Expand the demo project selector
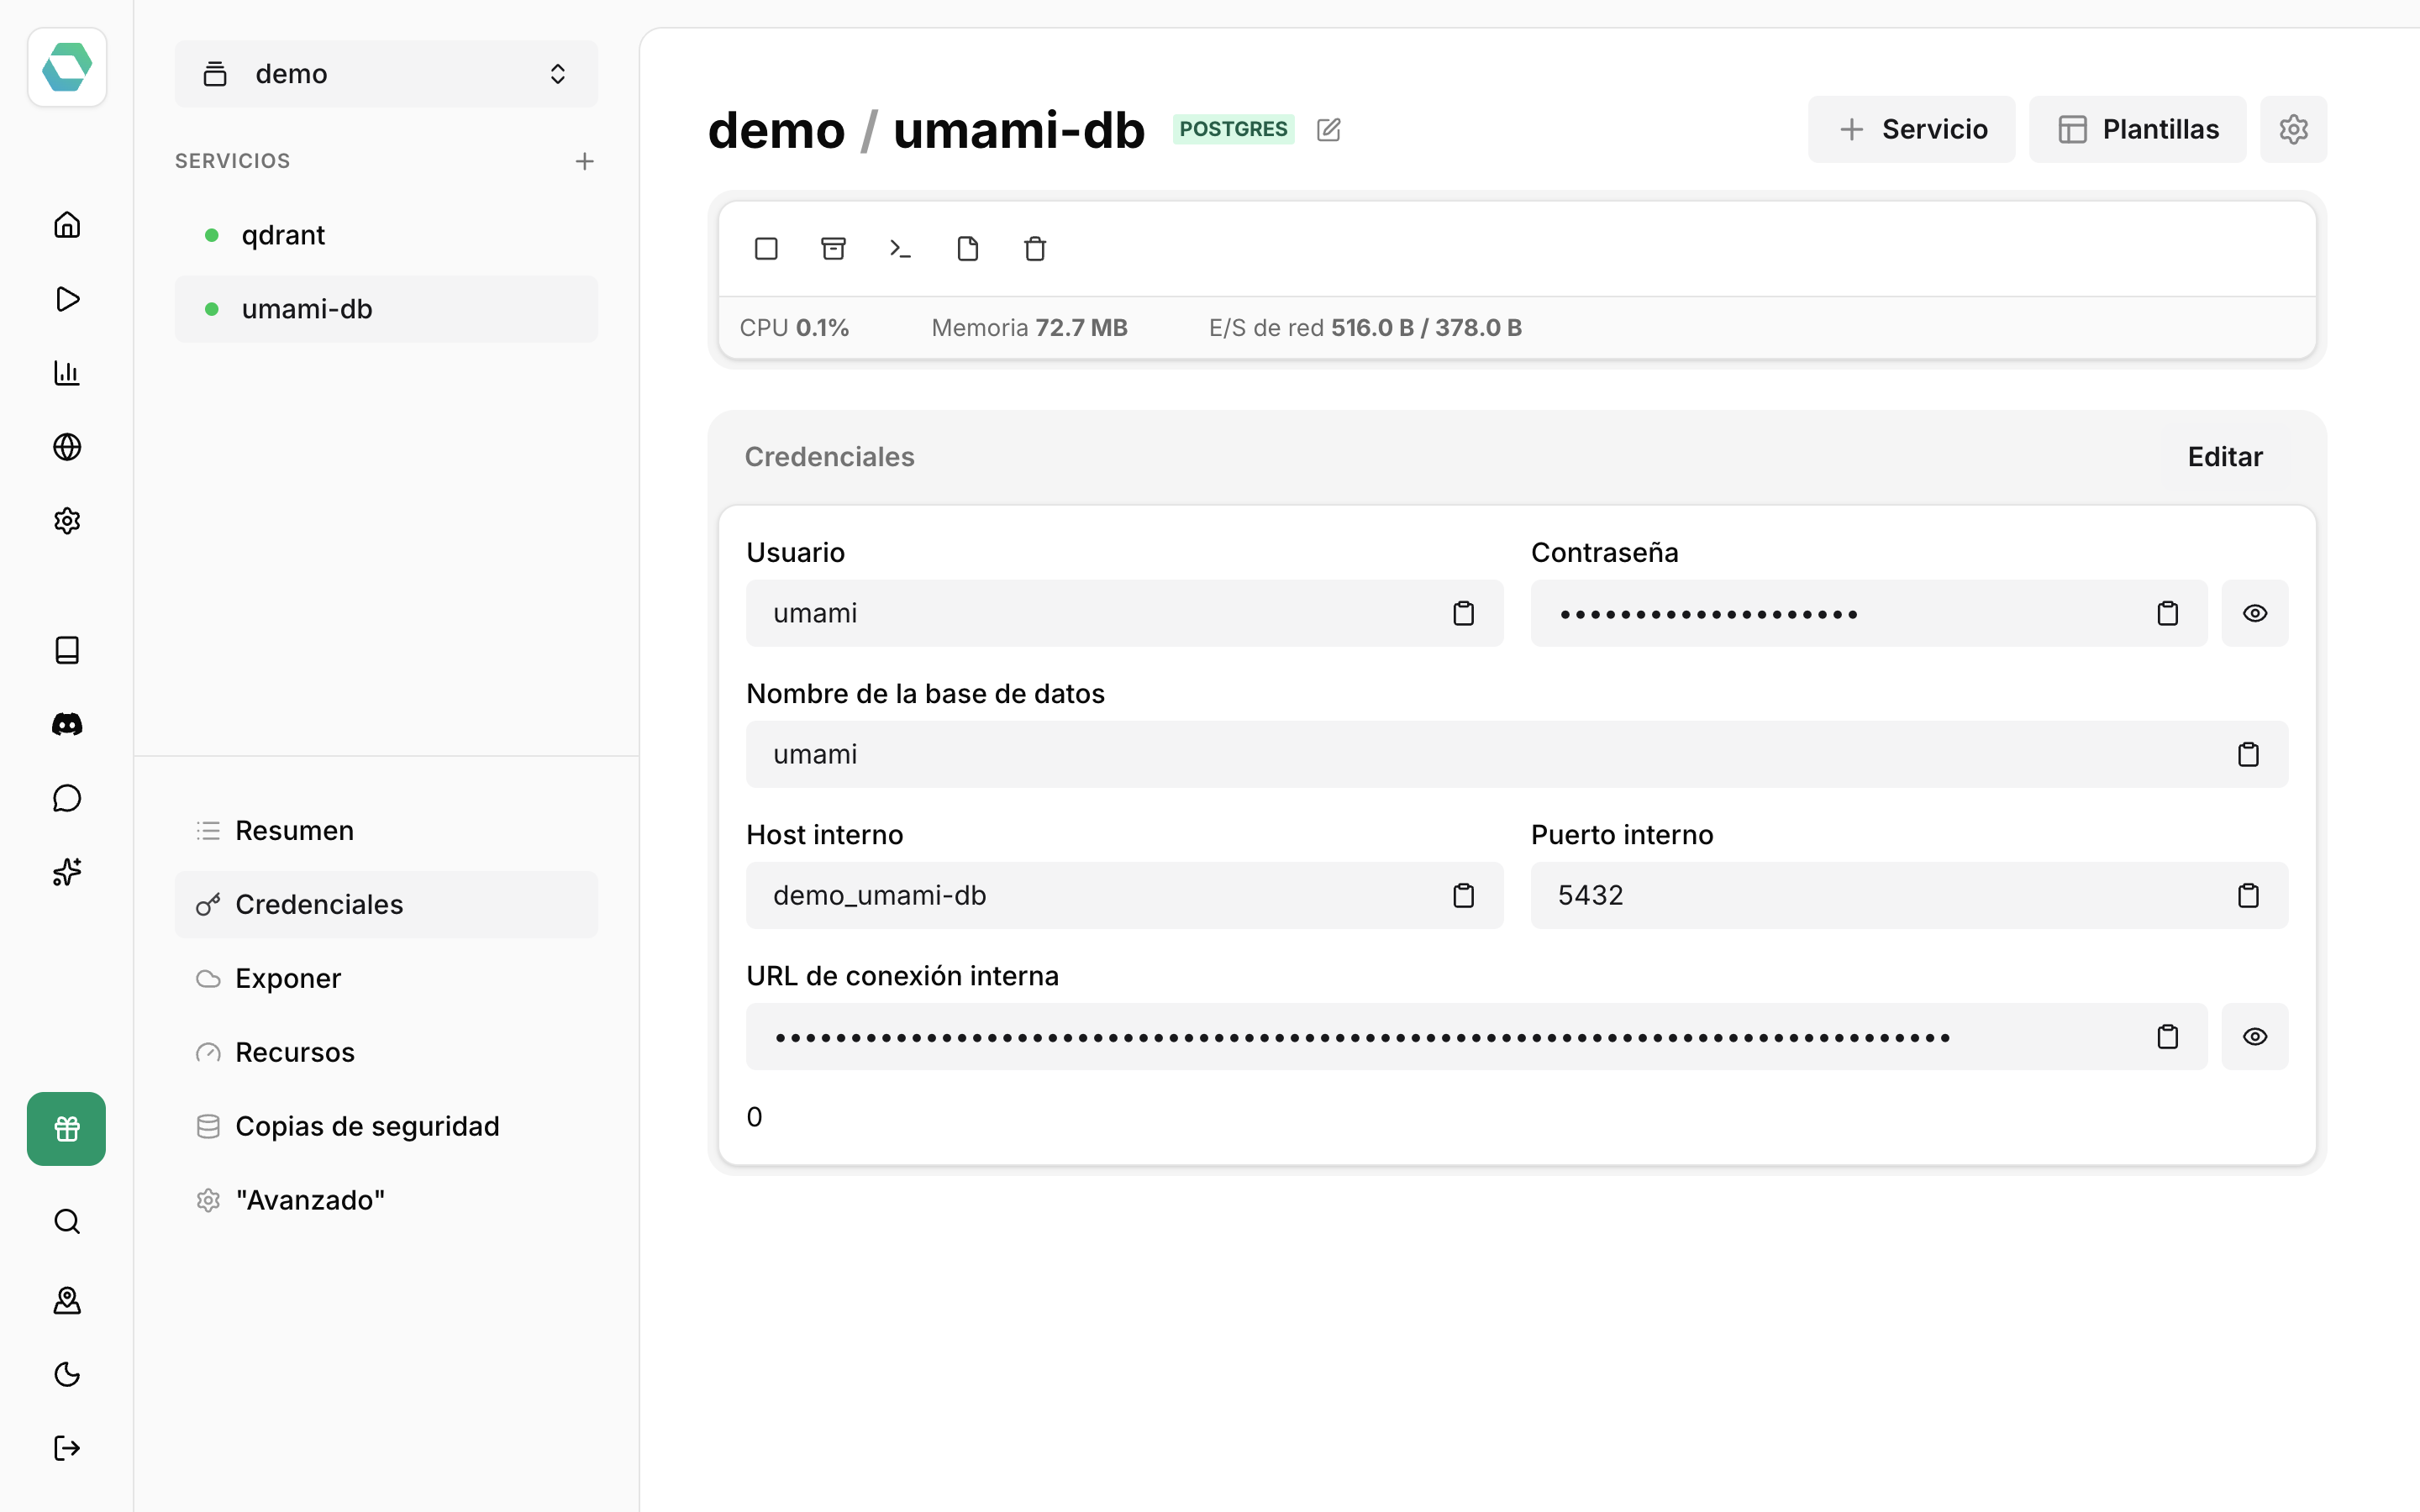This screenshot has width=2420, height=1512. 386,74
